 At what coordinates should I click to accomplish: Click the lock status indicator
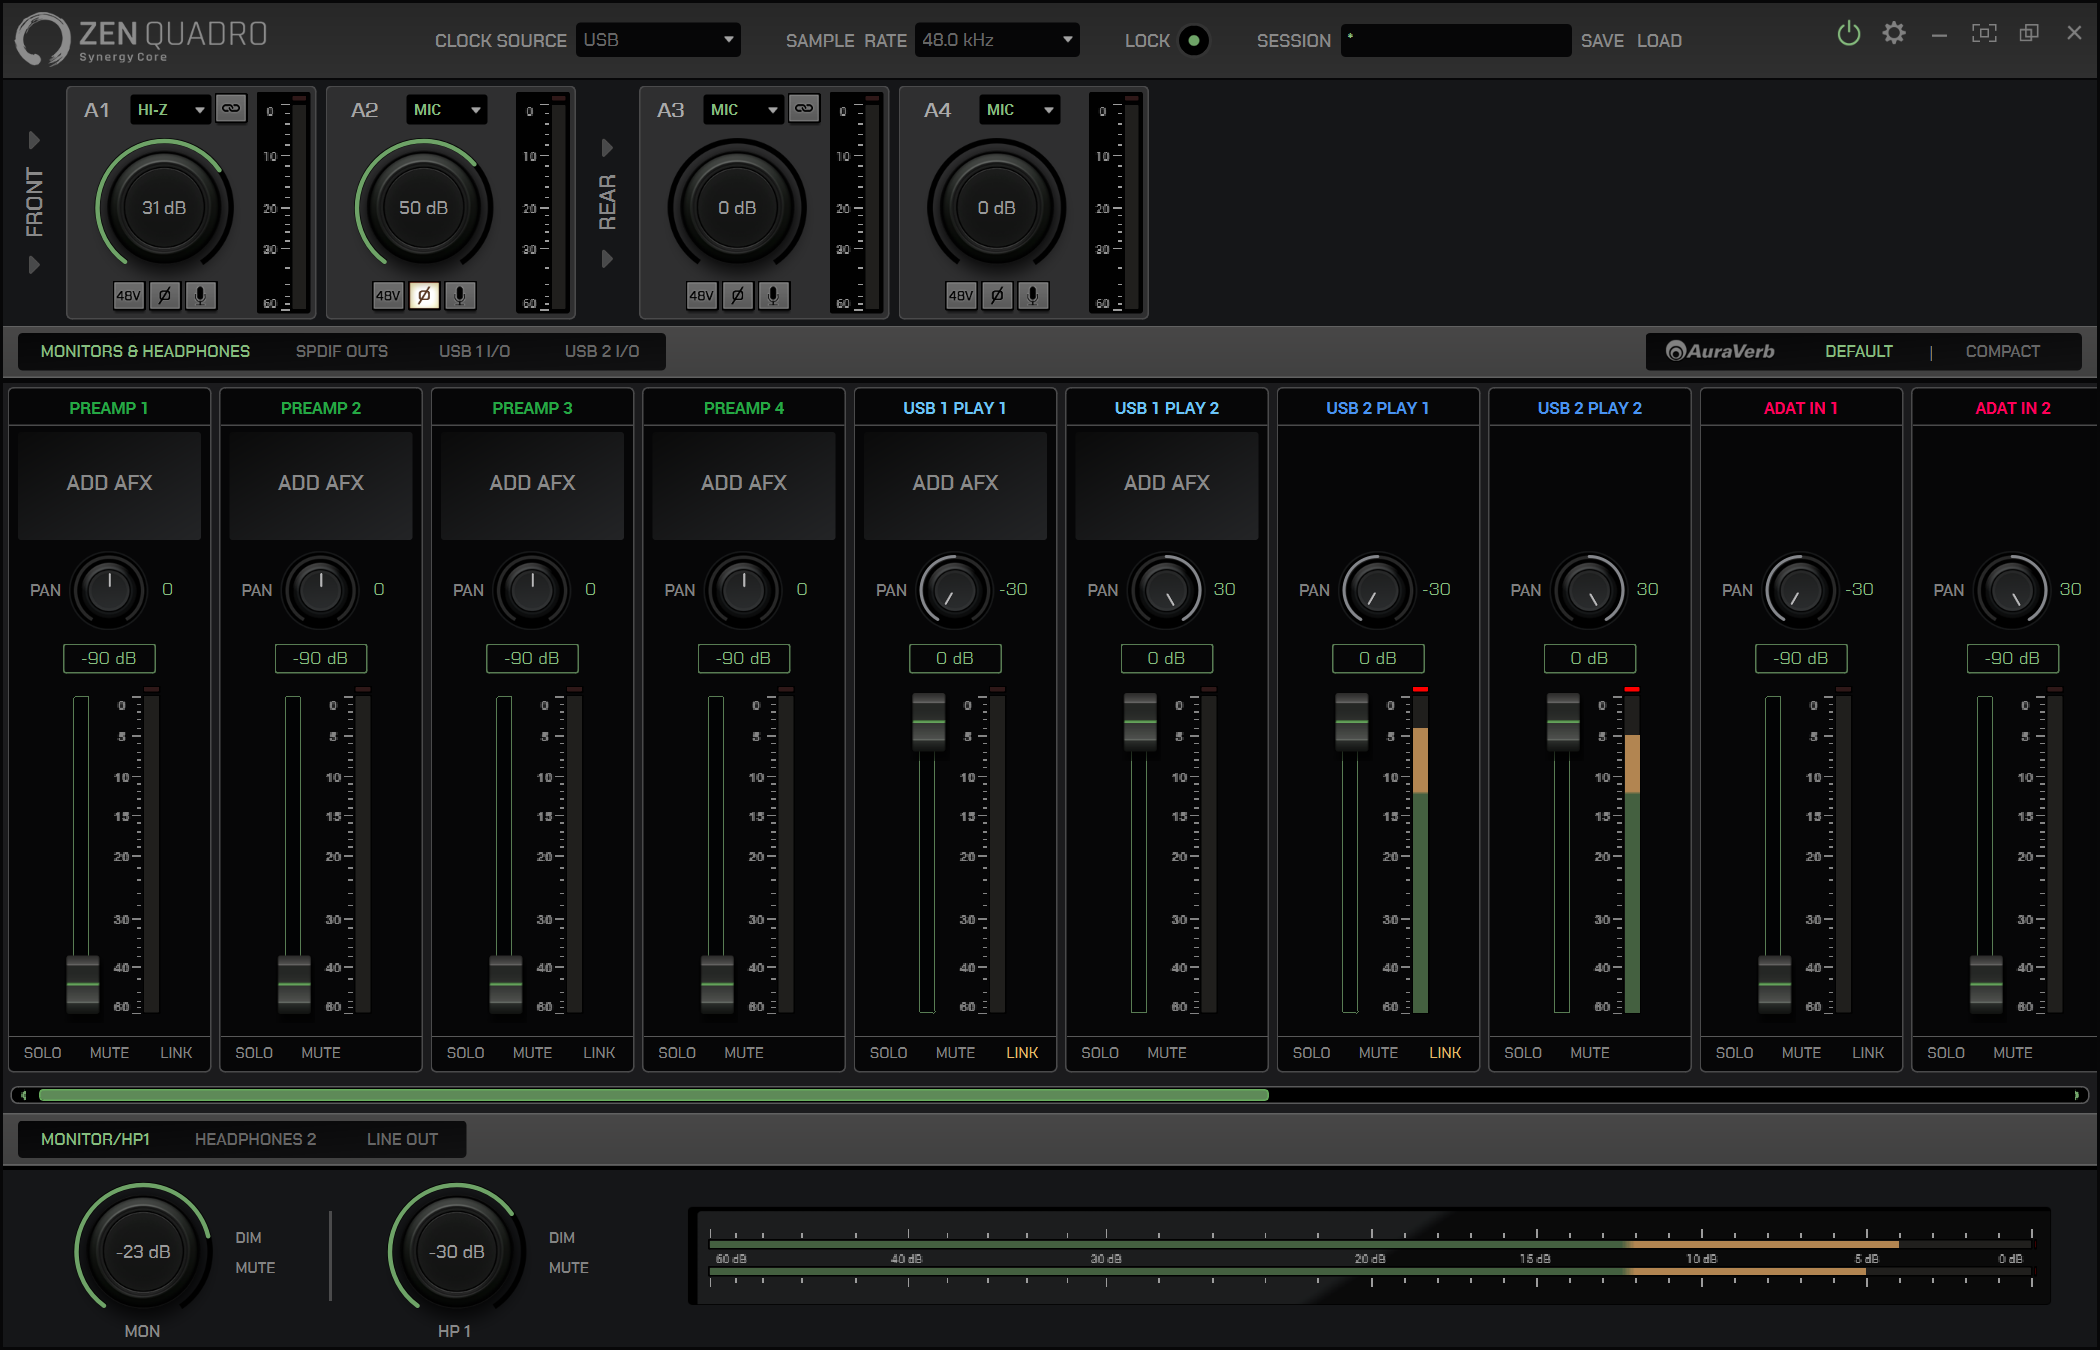[x=1193, y=41]
